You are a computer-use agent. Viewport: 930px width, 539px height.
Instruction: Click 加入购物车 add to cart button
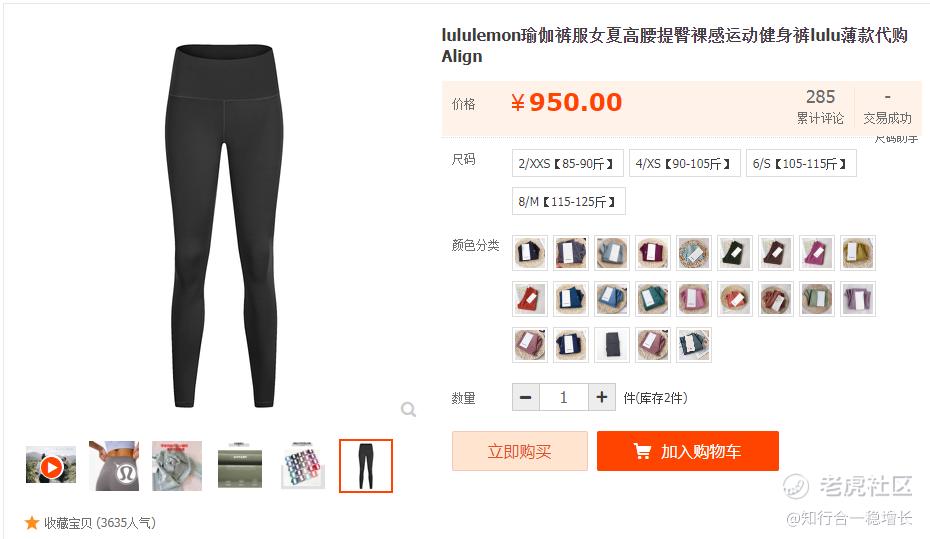coord(687,451)
